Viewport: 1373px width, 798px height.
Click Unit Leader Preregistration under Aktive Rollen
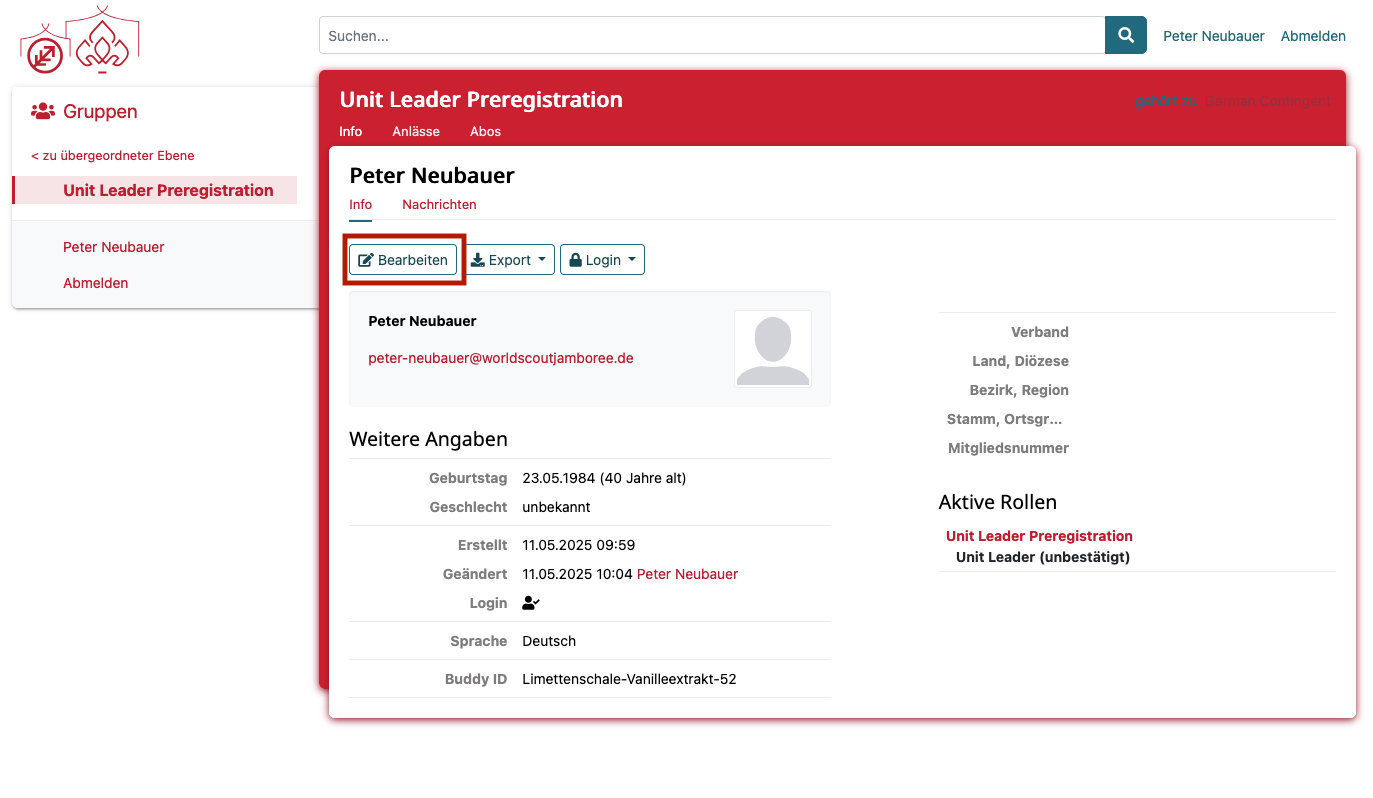pyautogui.click(x=1039, y=536)
